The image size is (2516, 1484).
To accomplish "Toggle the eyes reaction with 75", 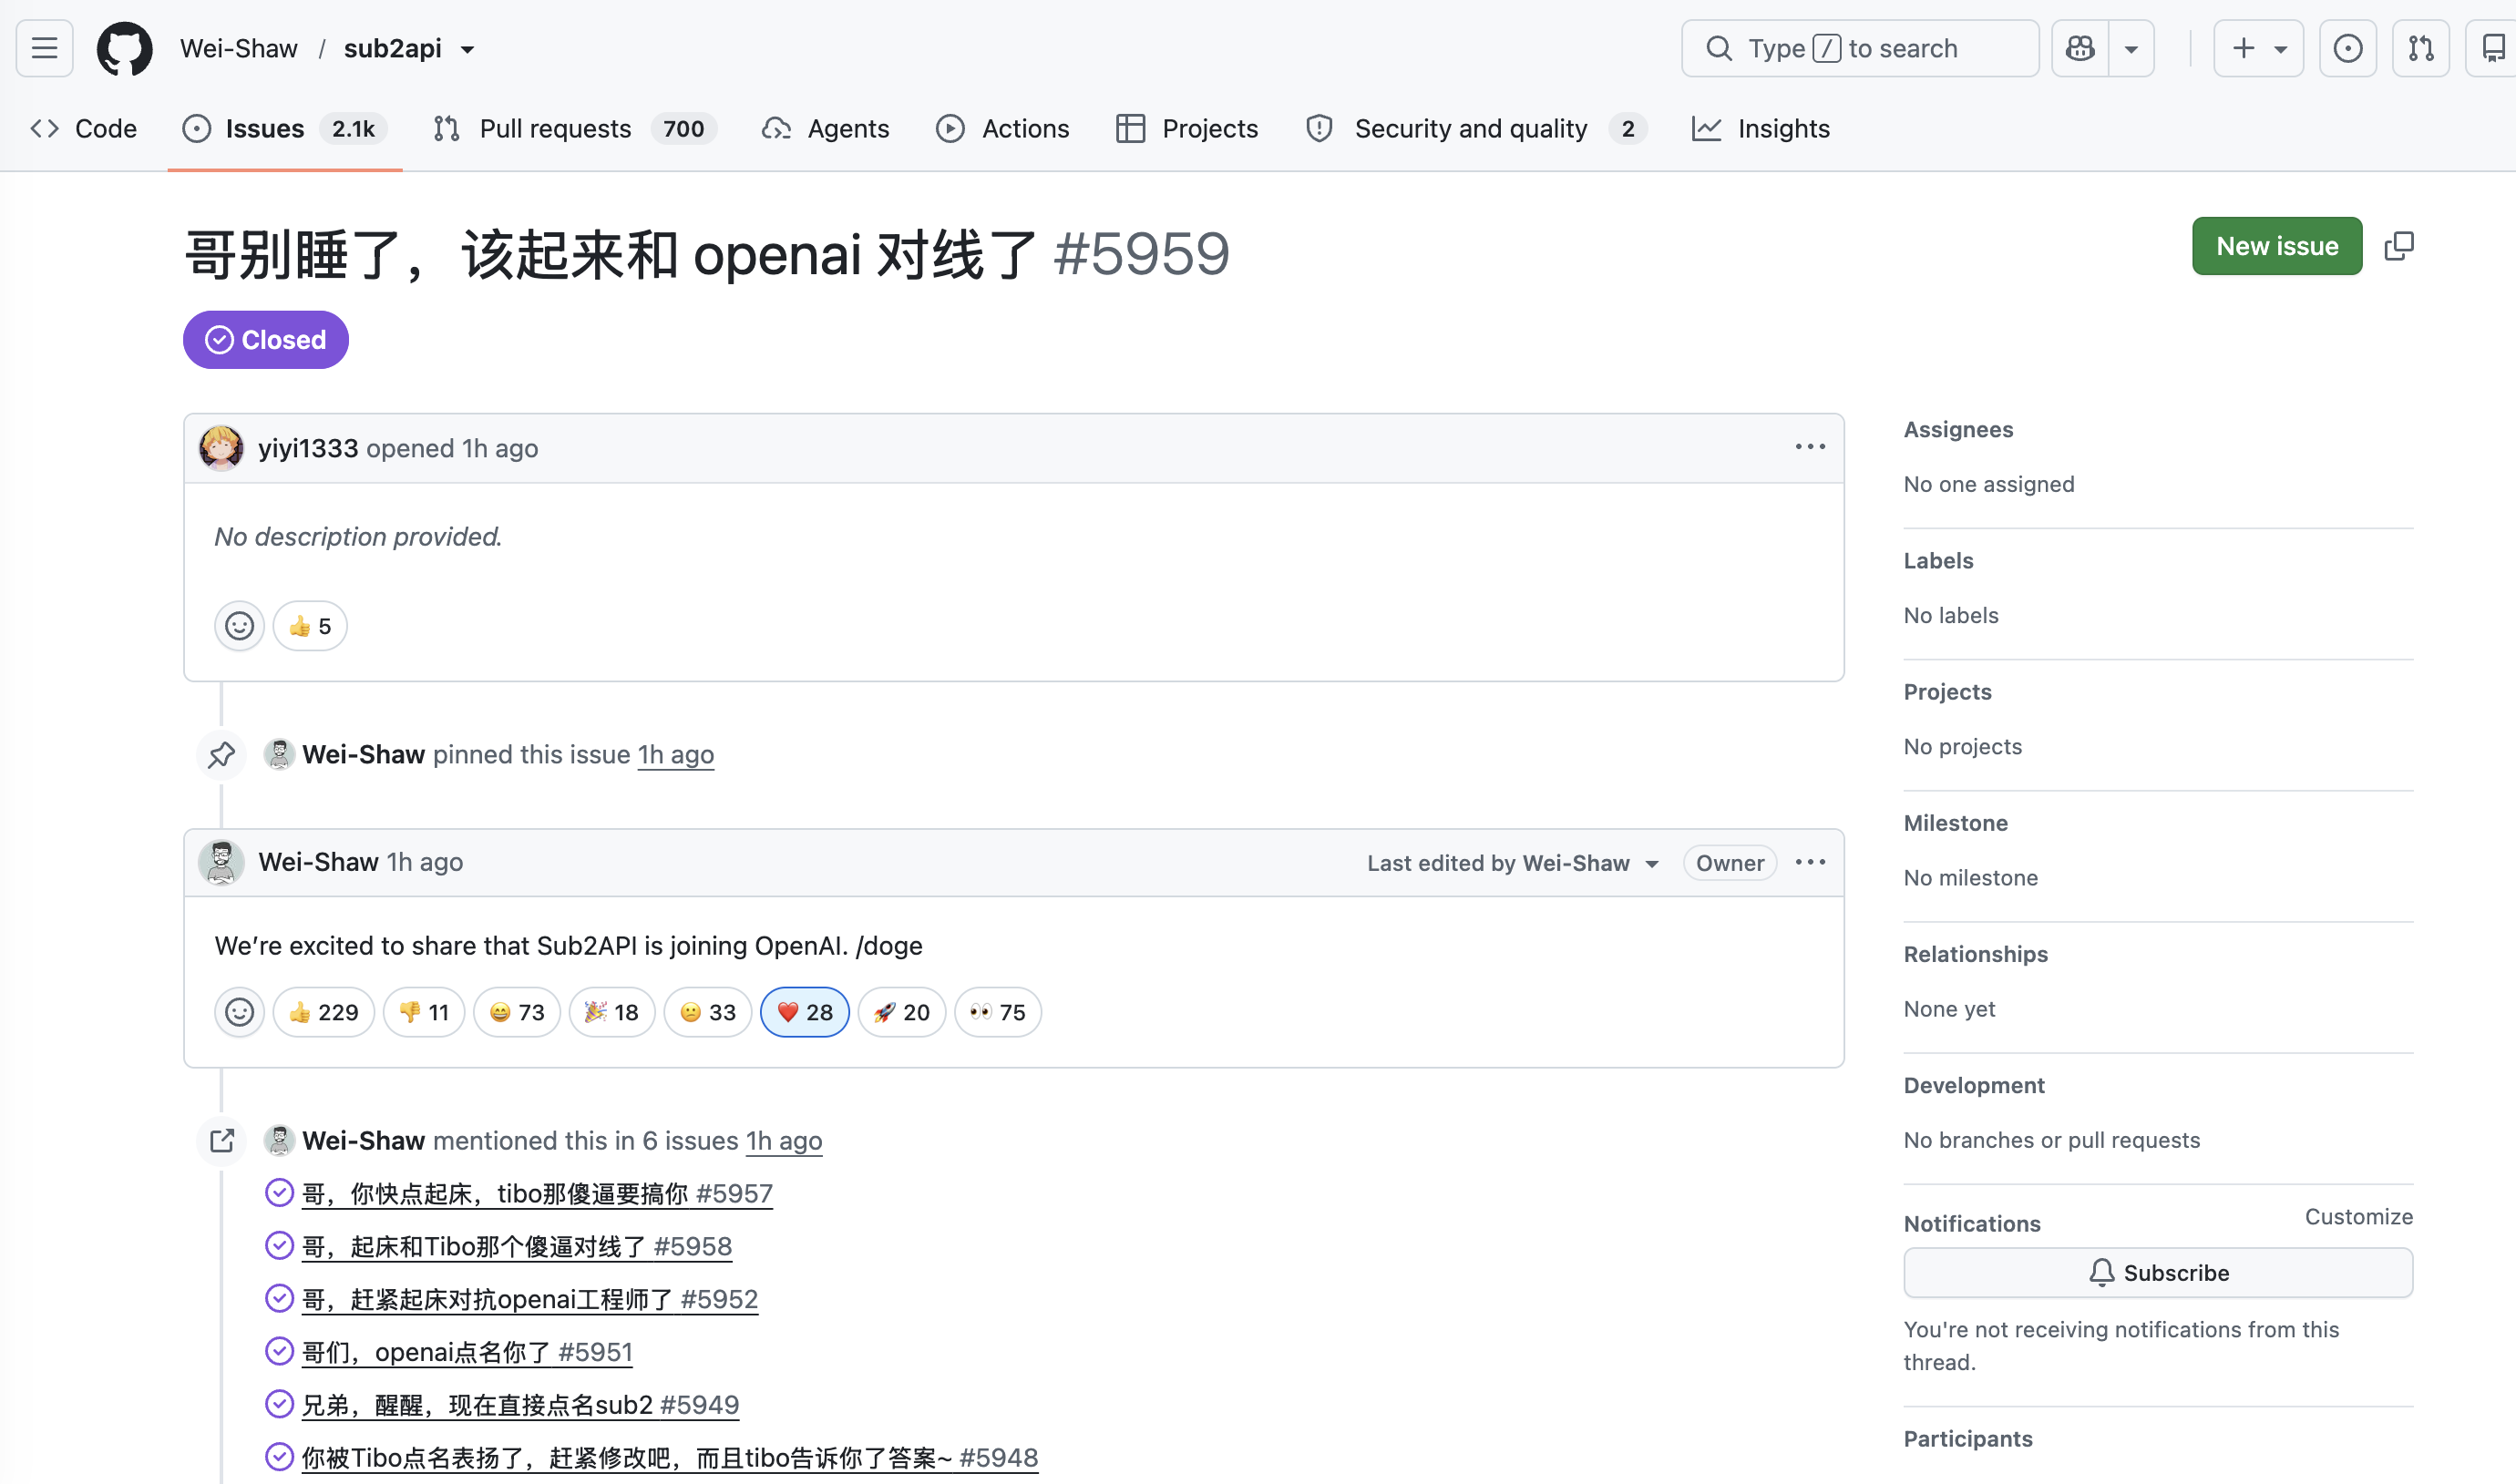I will coord(998,1012).
